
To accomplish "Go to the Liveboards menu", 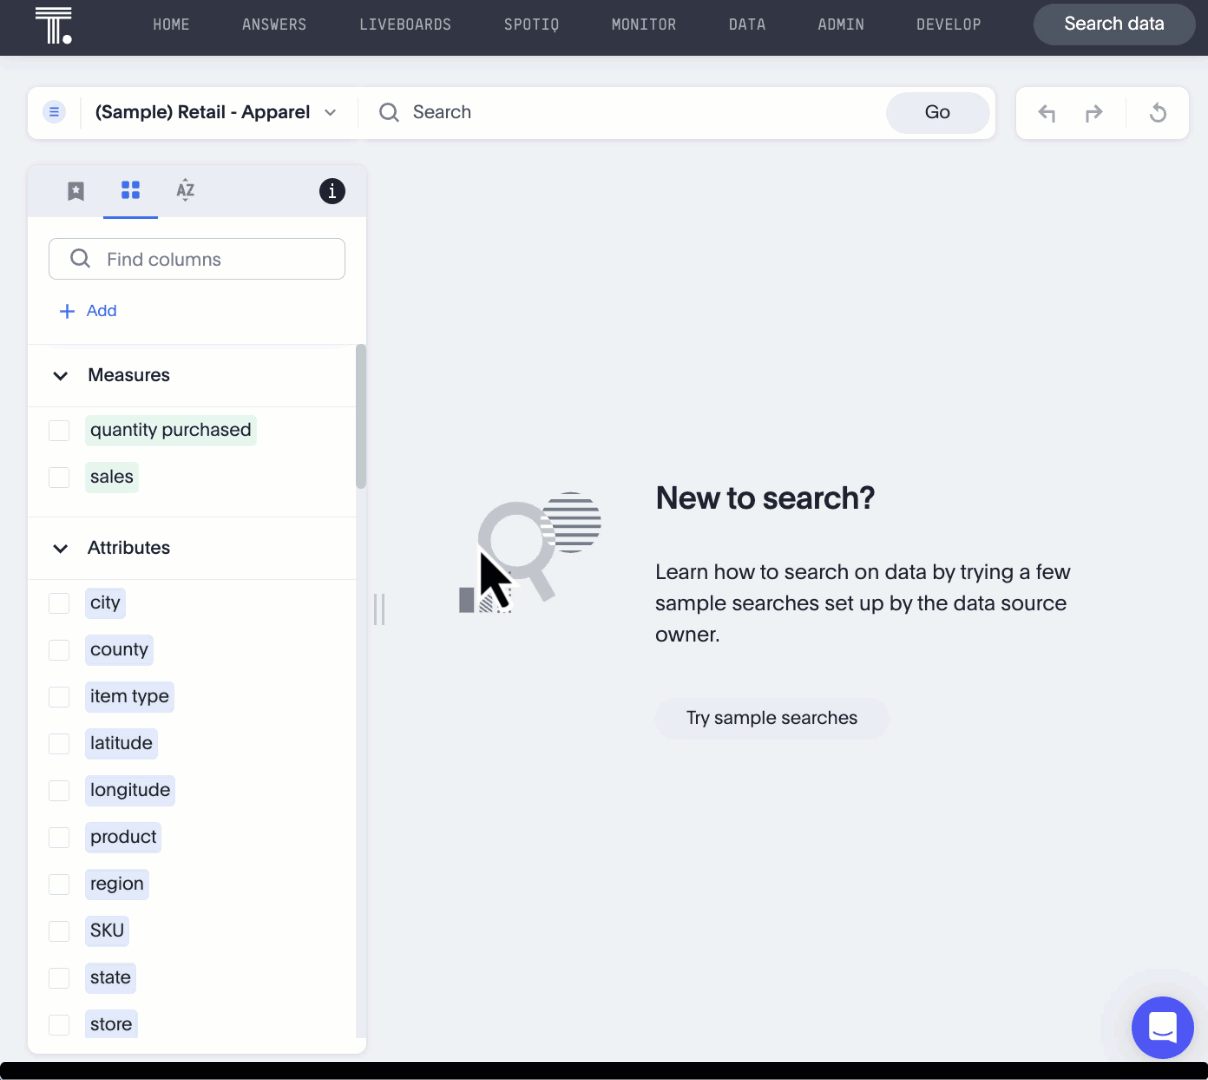I will coord(405,24).
